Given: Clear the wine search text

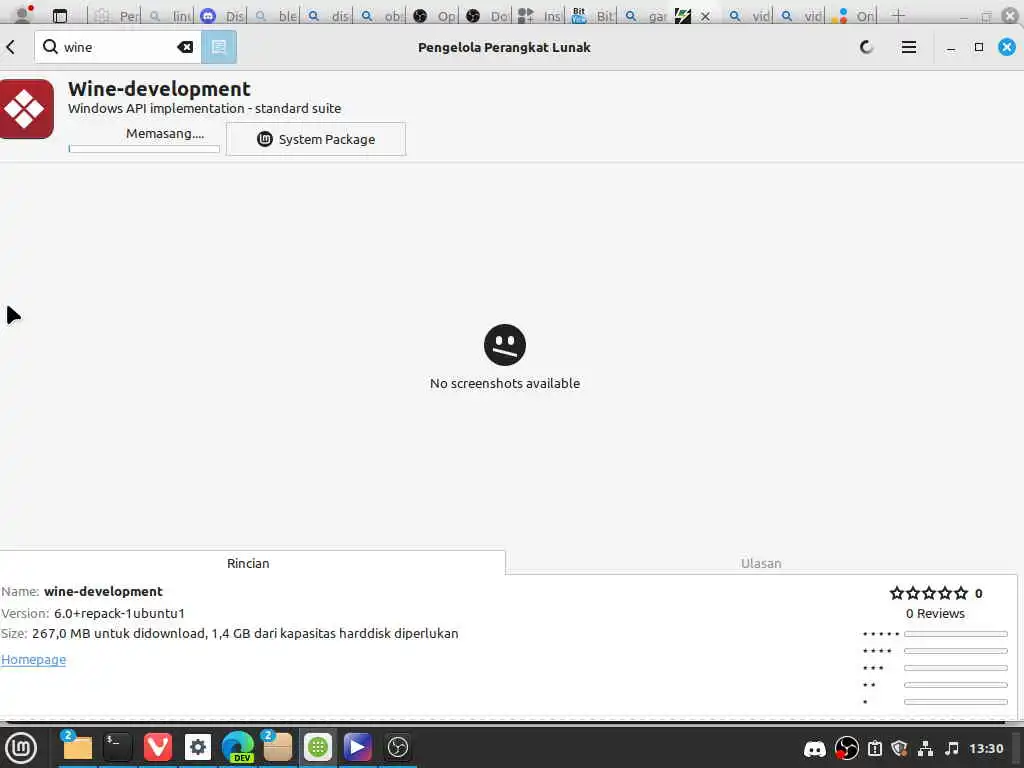Looking at the screenshot, I should coord(185,47).
